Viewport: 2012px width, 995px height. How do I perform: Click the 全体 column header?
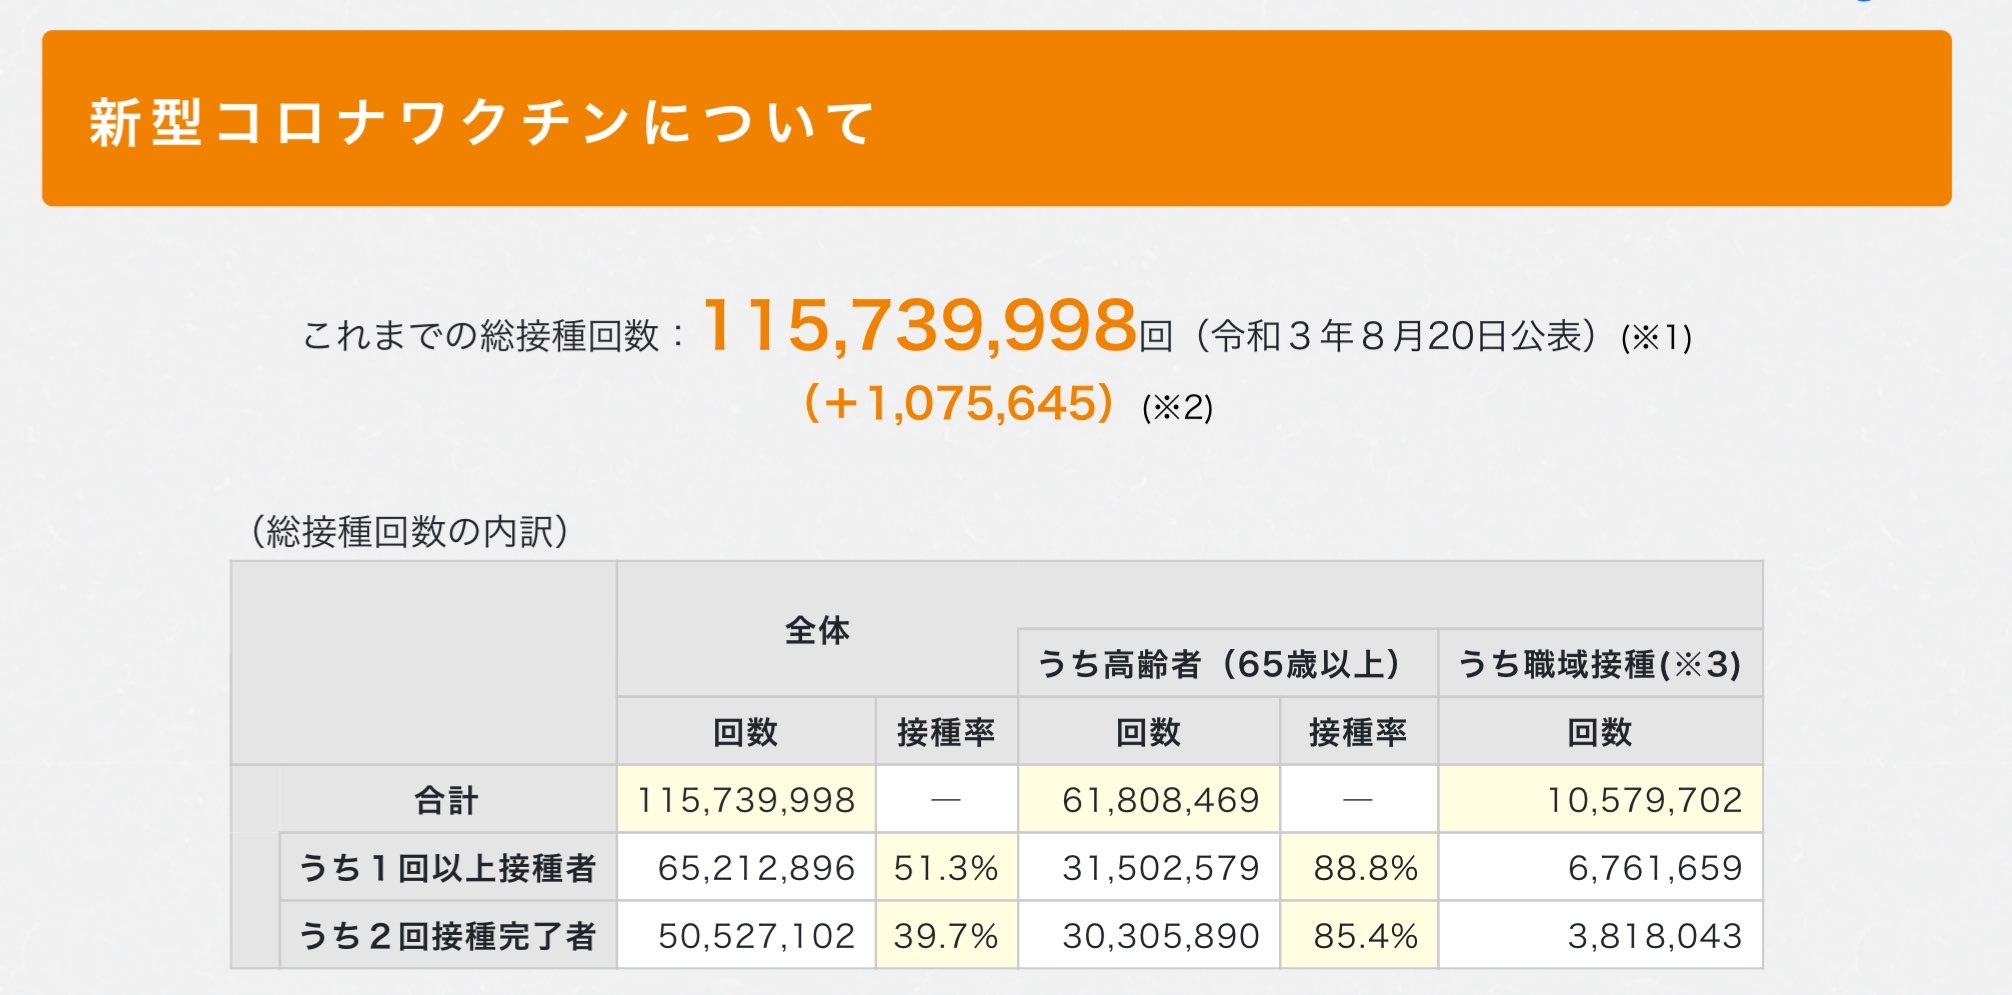(817, 631)
